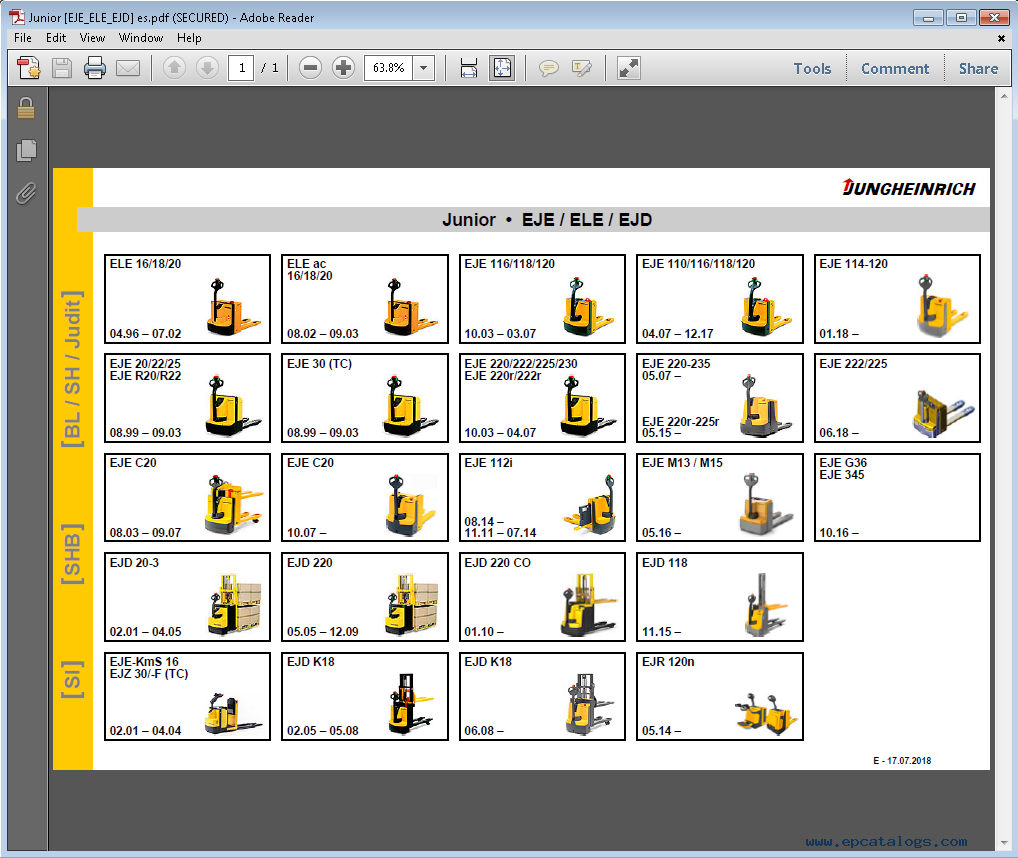Select EJE C20 card dated 10.07

[x=364, y=497]
